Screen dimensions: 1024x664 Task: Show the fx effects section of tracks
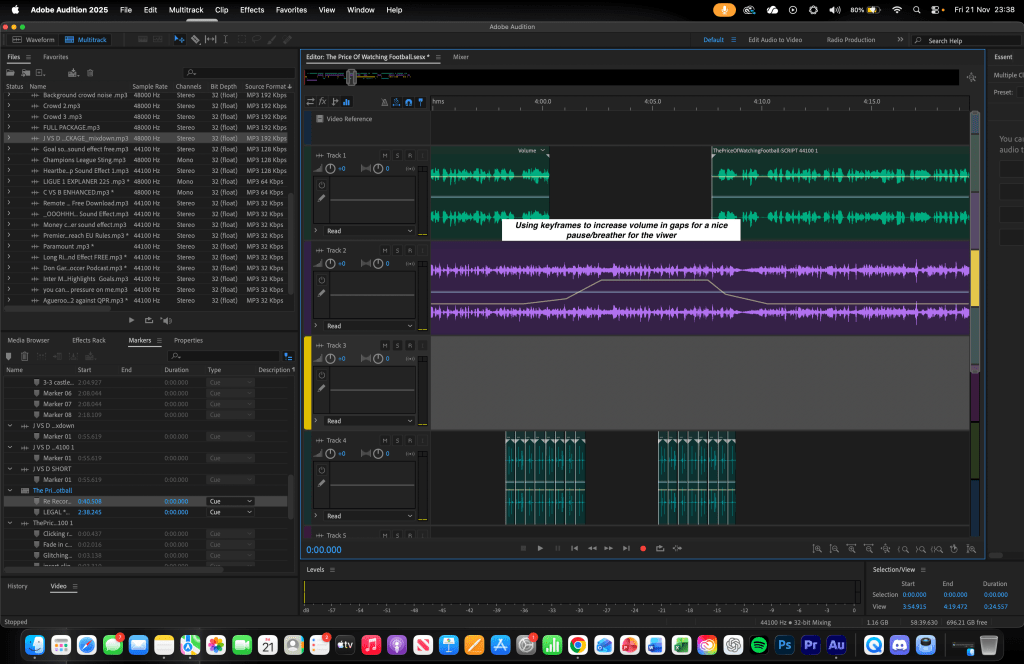pos(323,102)
